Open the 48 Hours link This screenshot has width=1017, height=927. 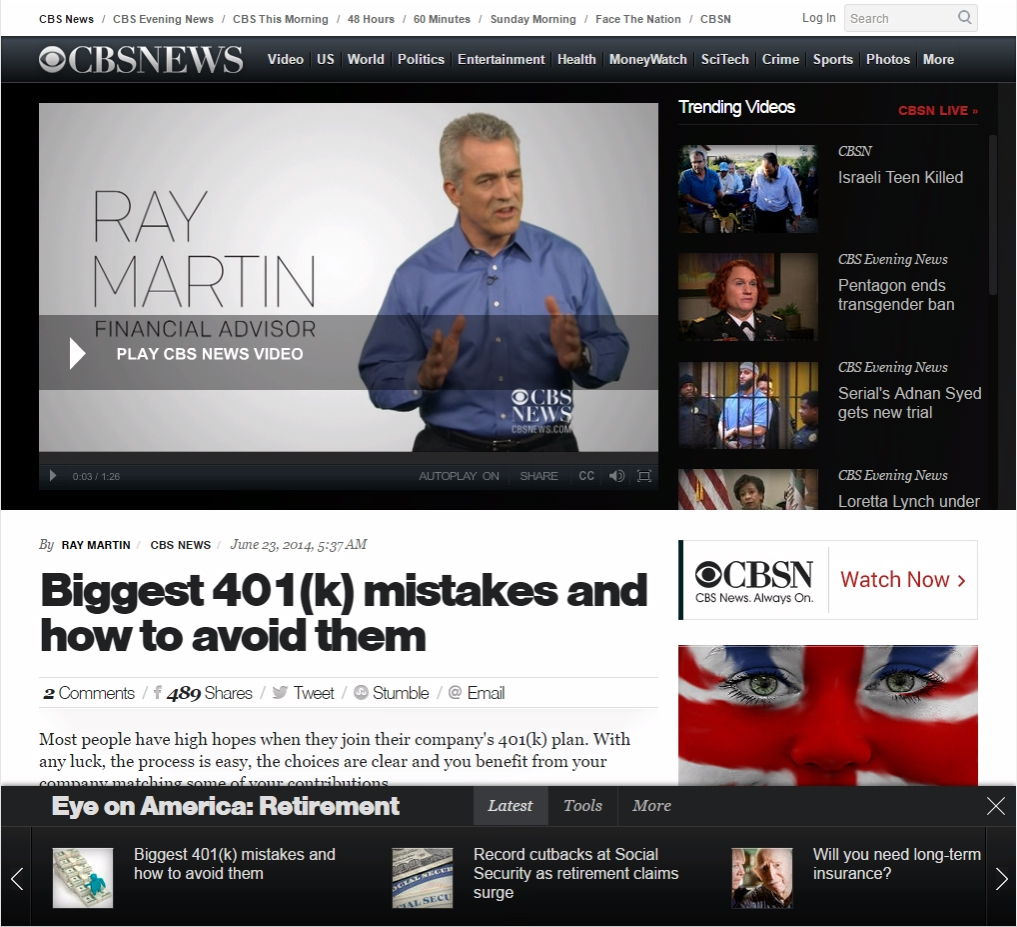click(370, 19)
